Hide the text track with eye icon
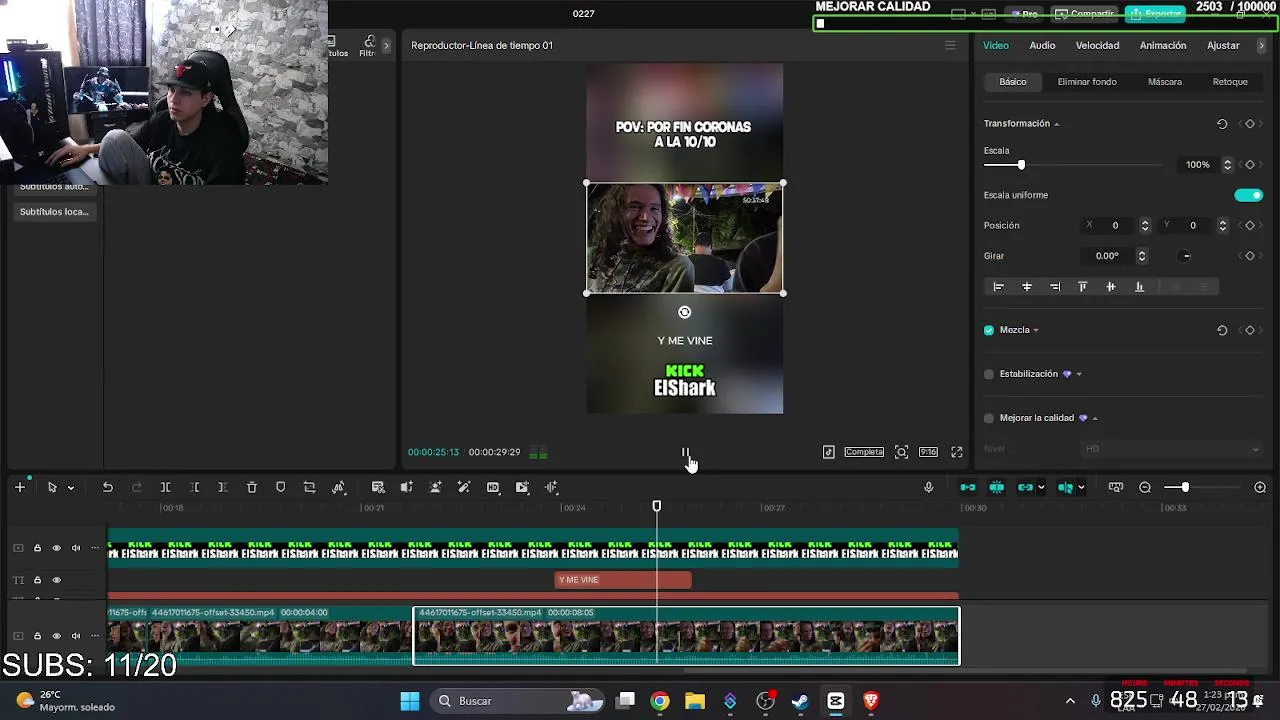Viewport: 1280px width, 720px height. (x=56, y=580)
